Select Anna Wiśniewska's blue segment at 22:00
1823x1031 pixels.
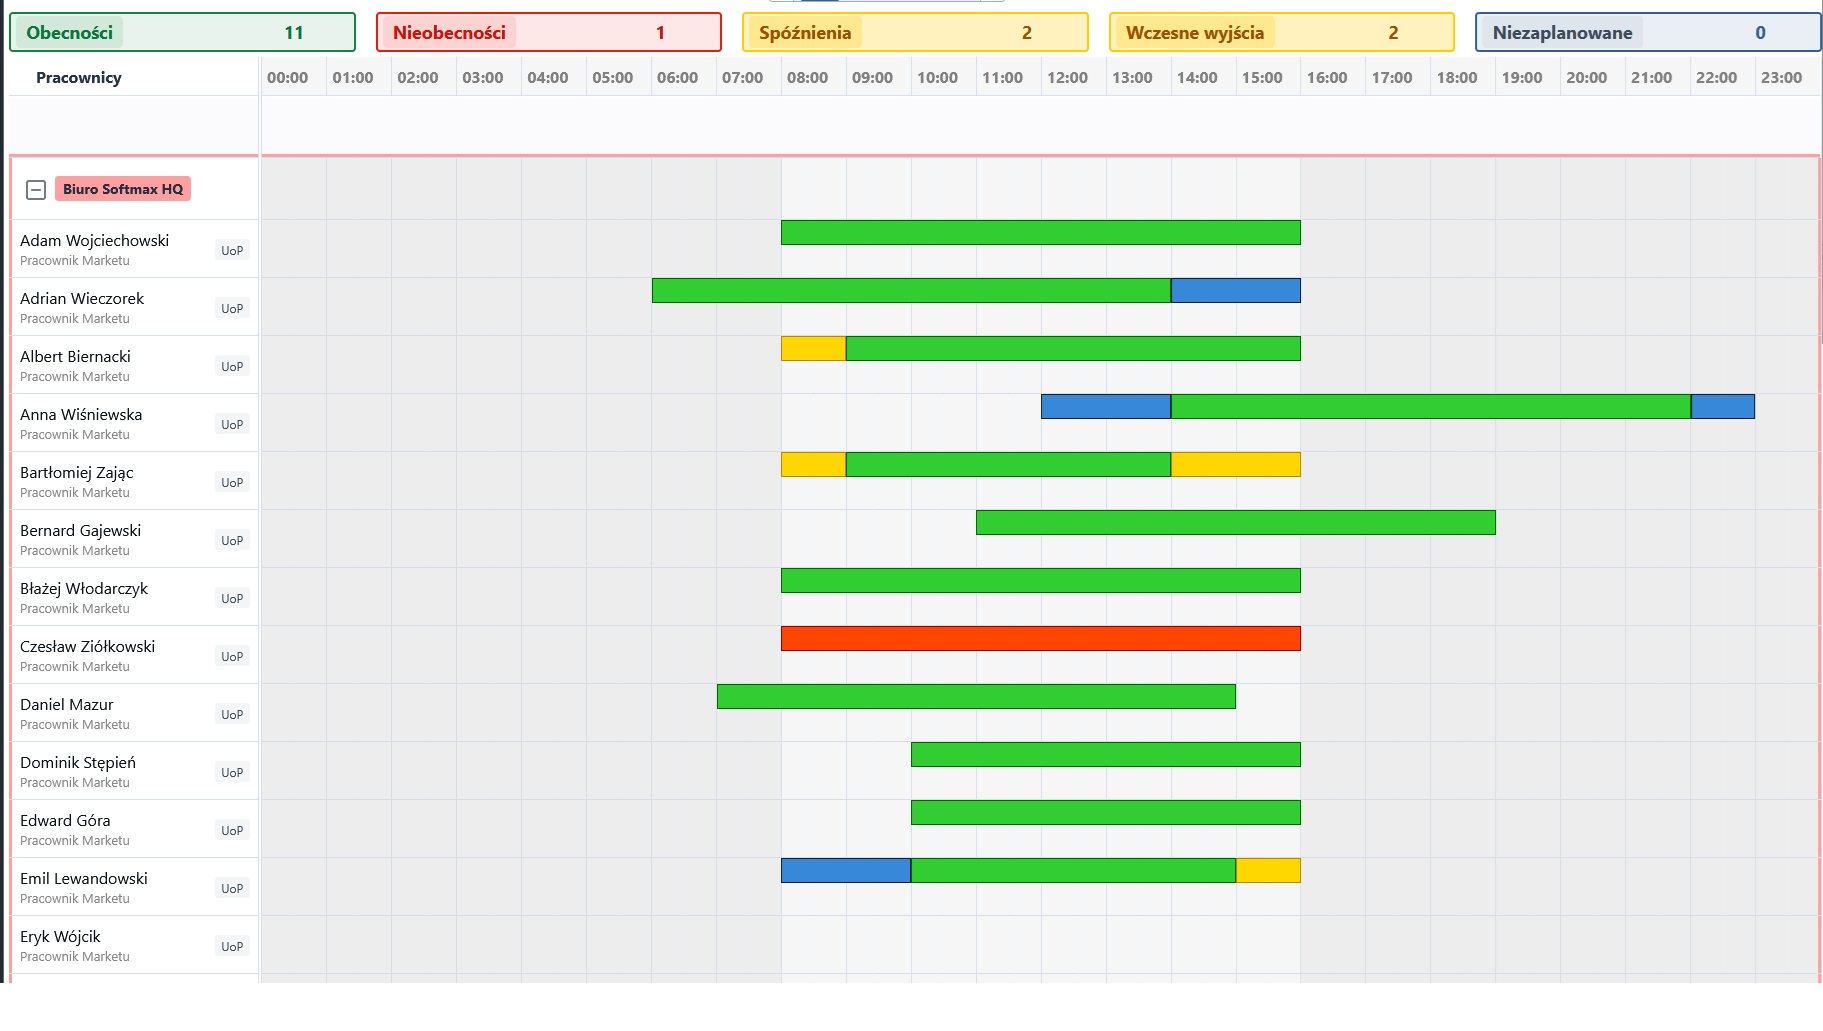point(1723,406)
